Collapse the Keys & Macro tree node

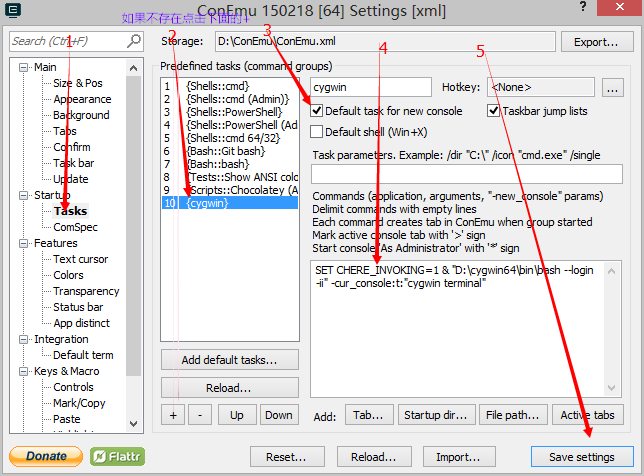[24, 372]
